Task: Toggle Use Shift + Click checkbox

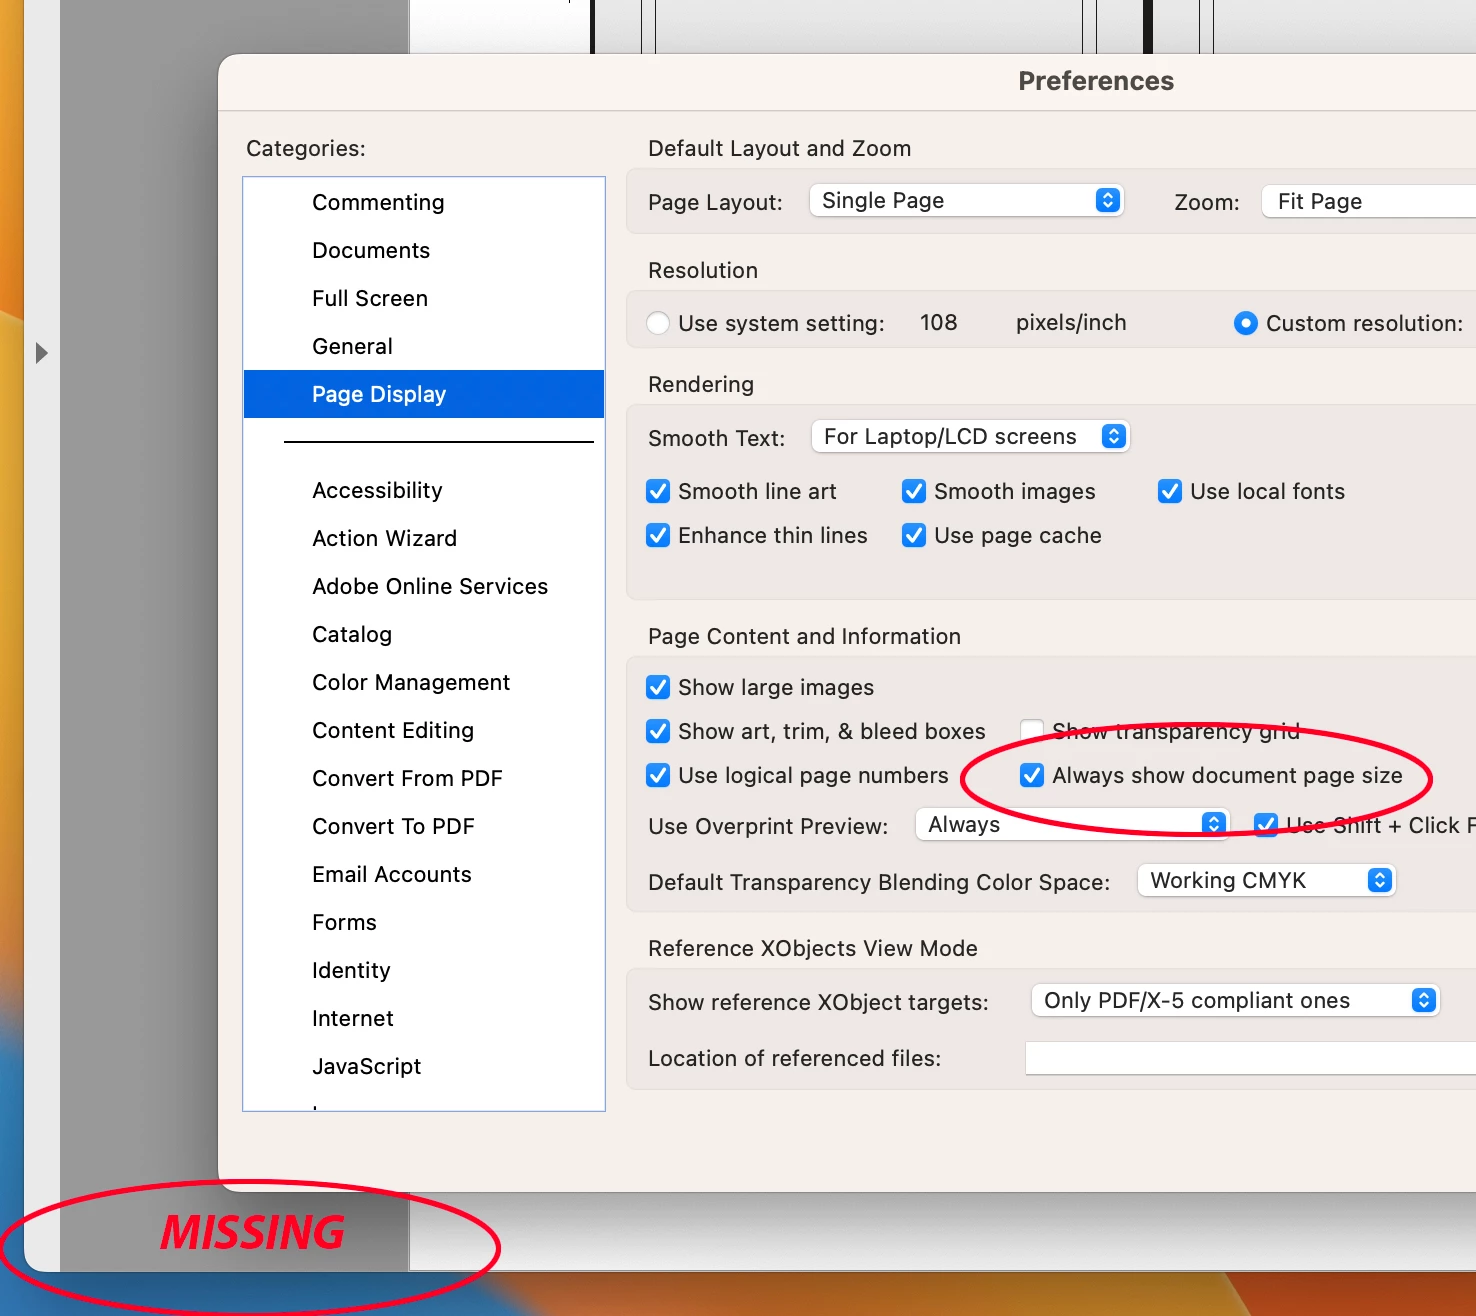Action: tap(1266, 825)
